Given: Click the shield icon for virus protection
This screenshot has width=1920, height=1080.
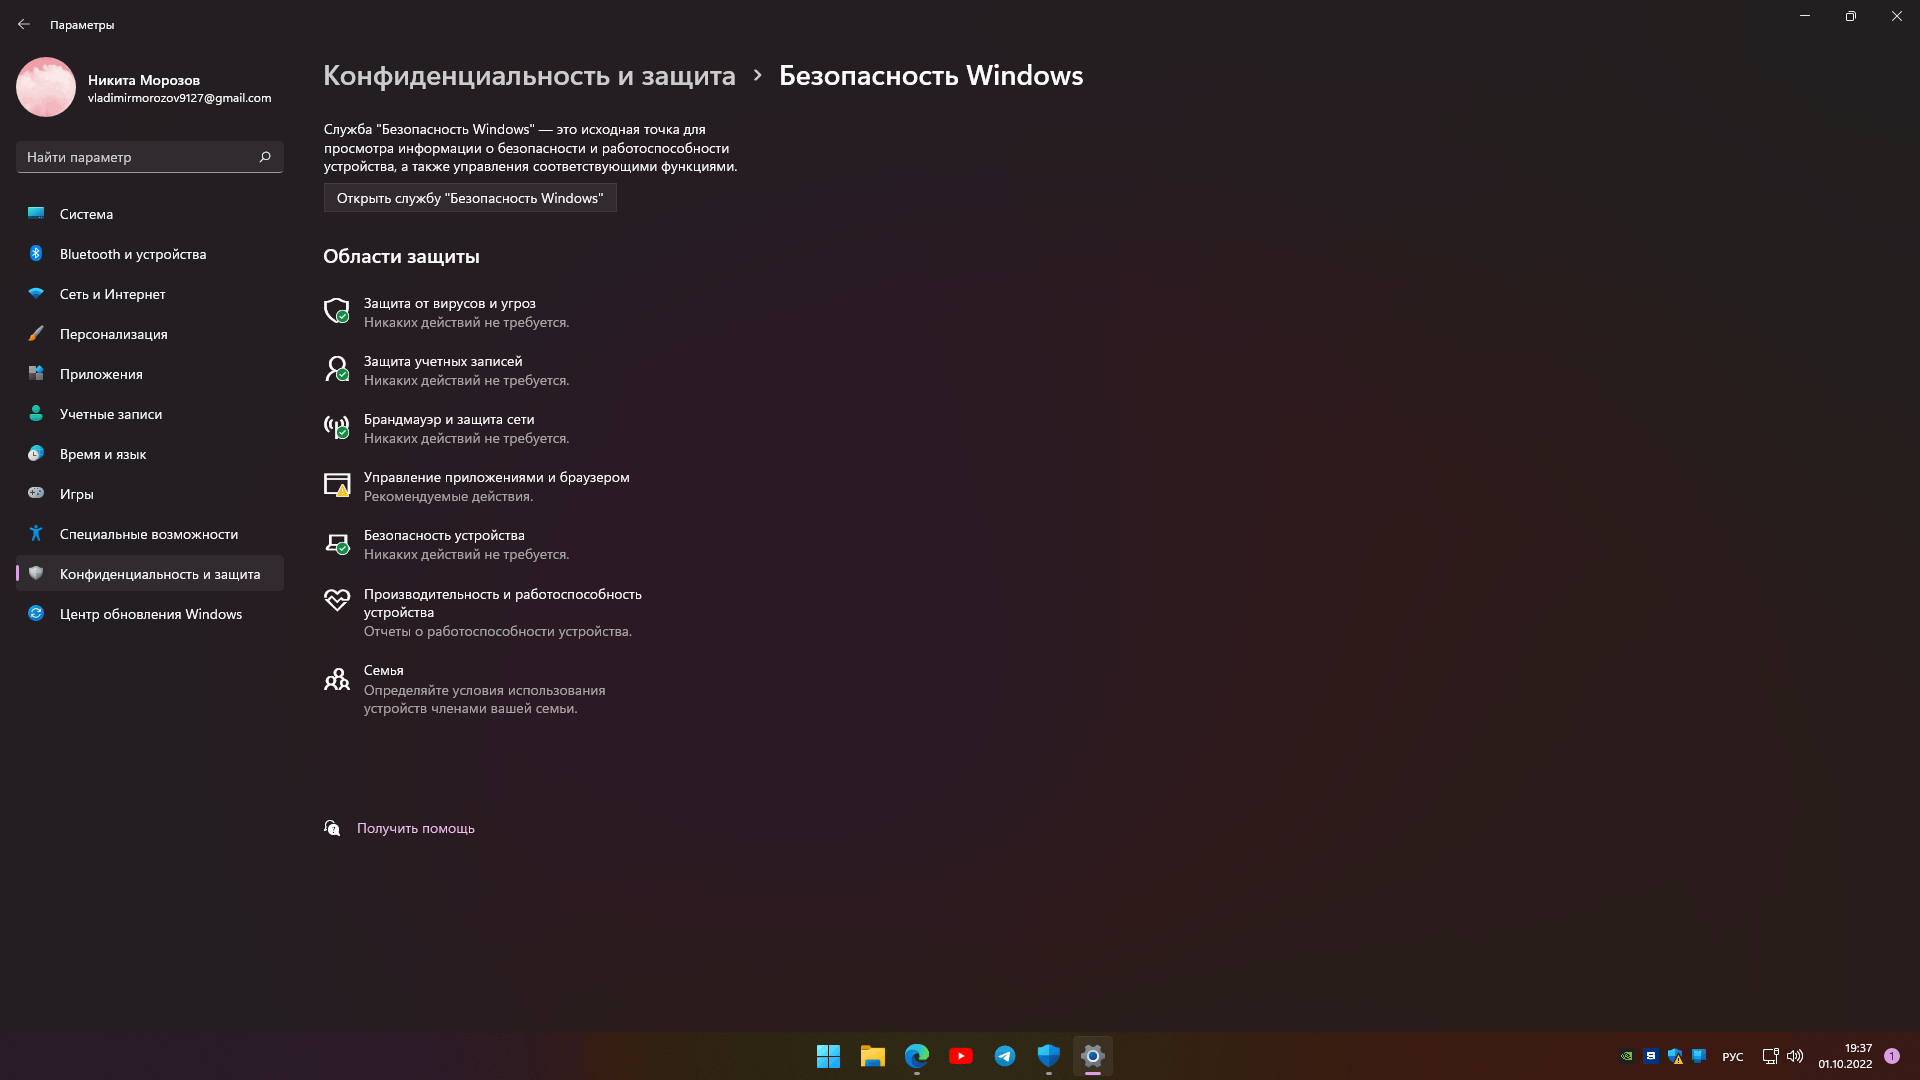Looking at the screenshot, I should coord(337,310).
